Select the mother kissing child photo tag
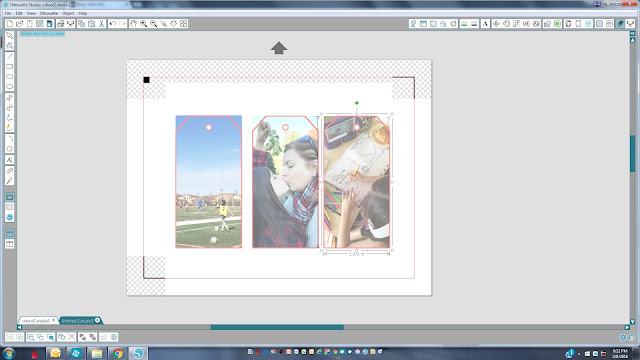The height and width of the screenshot is (360, 640). (285, 182)
